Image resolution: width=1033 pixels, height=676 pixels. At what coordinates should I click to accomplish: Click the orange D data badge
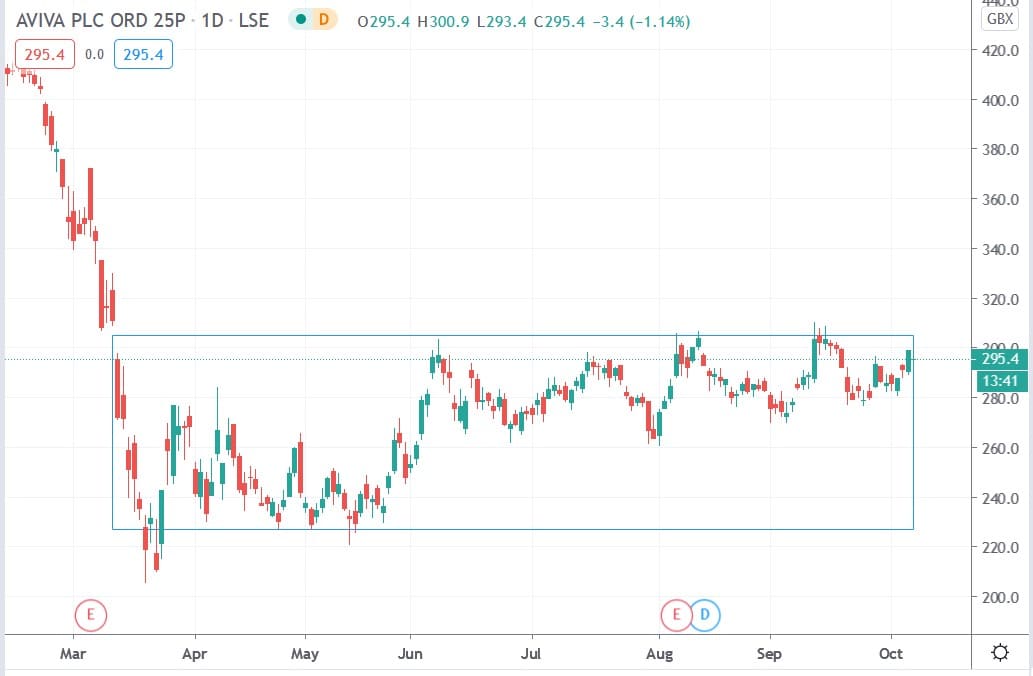[323, 21]
